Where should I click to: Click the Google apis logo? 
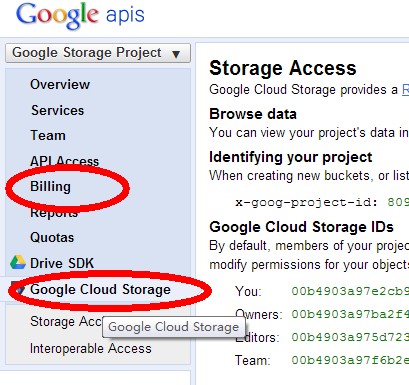click(x=80, y=16)
